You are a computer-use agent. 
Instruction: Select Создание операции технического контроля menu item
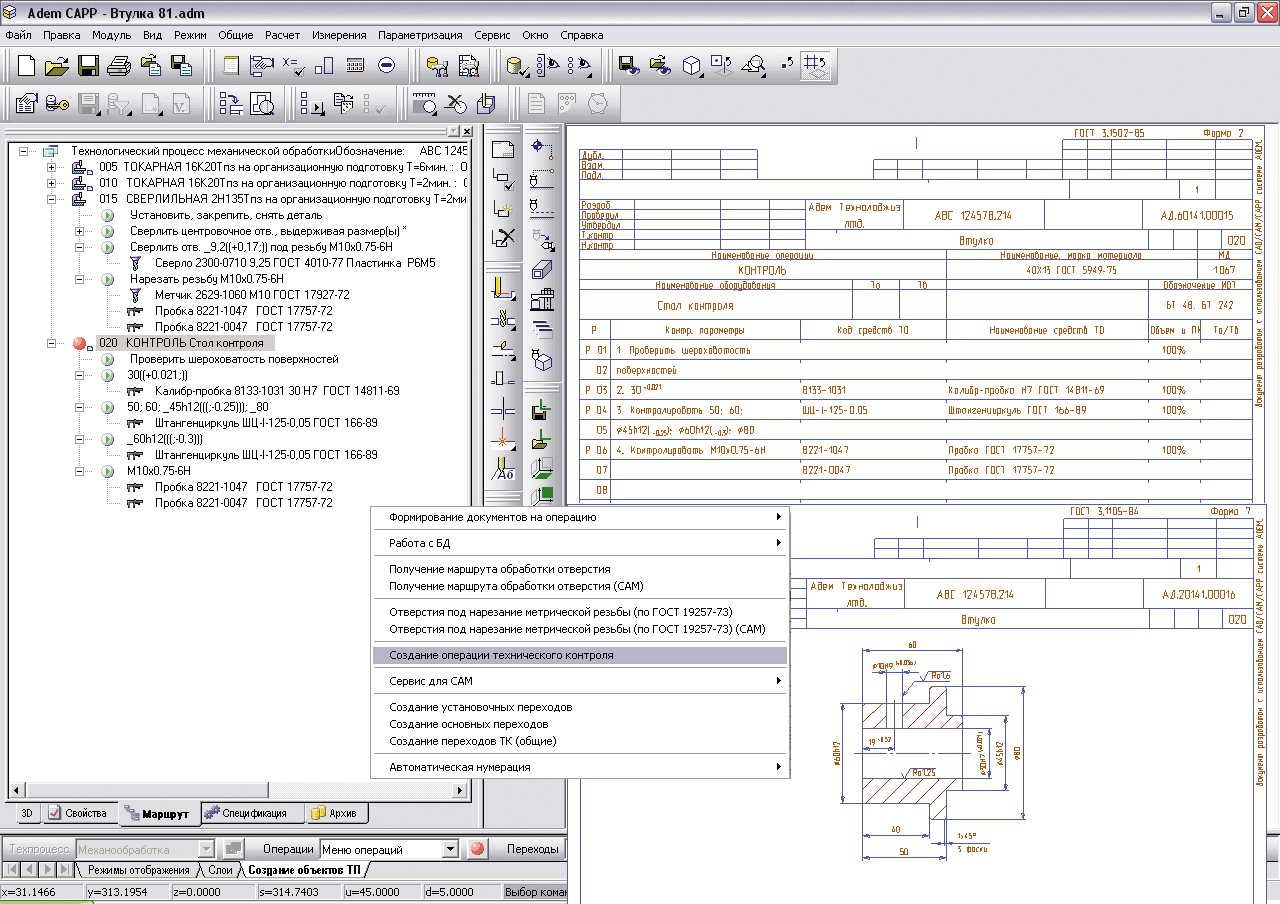point(501,656)
